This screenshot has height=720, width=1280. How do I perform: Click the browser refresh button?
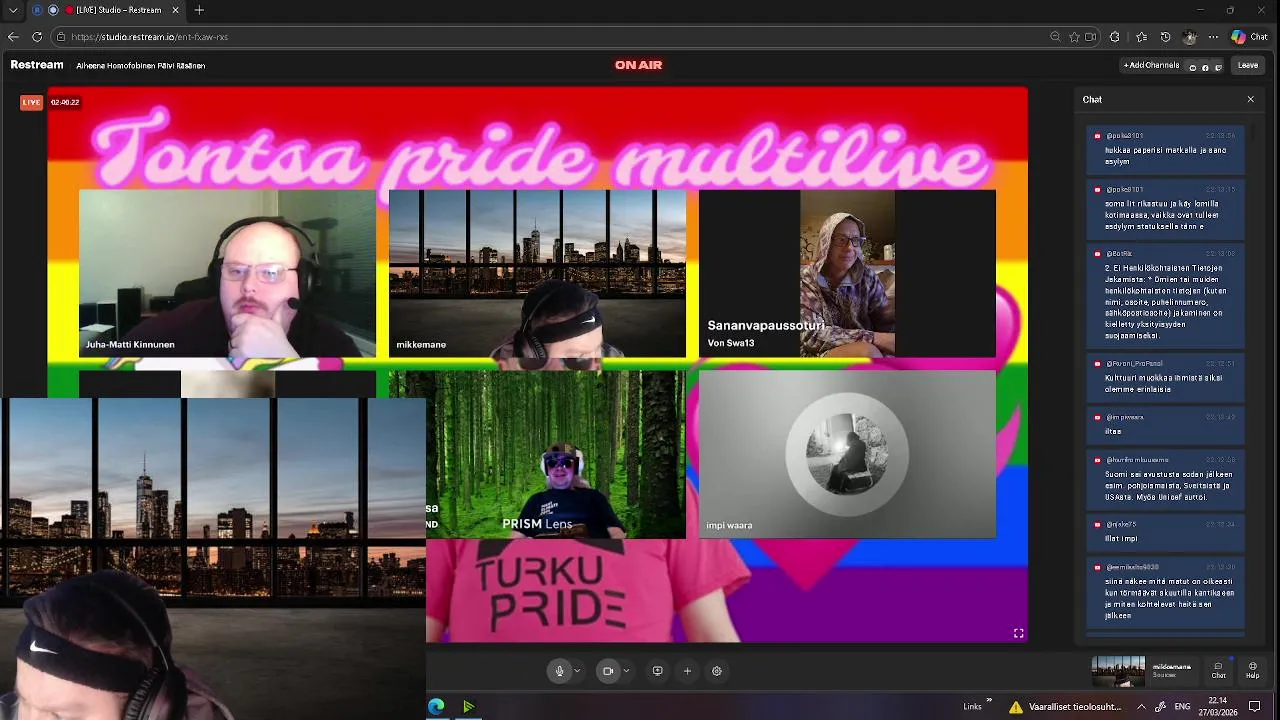pos(37,37)
